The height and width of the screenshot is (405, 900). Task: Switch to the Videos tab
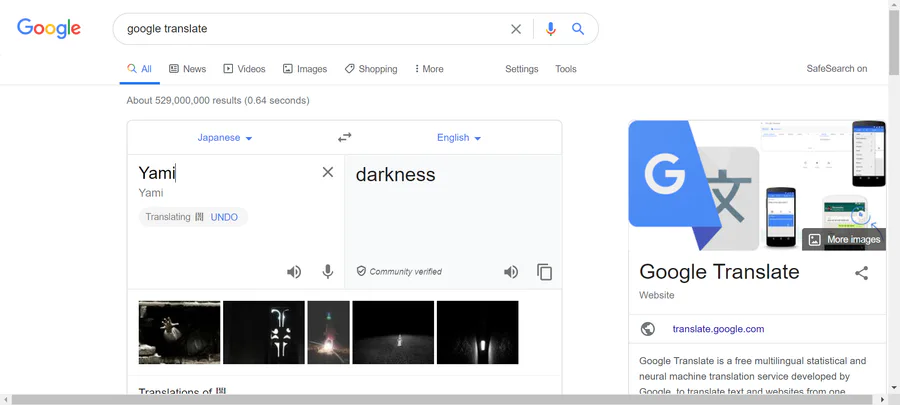[244, 69]
